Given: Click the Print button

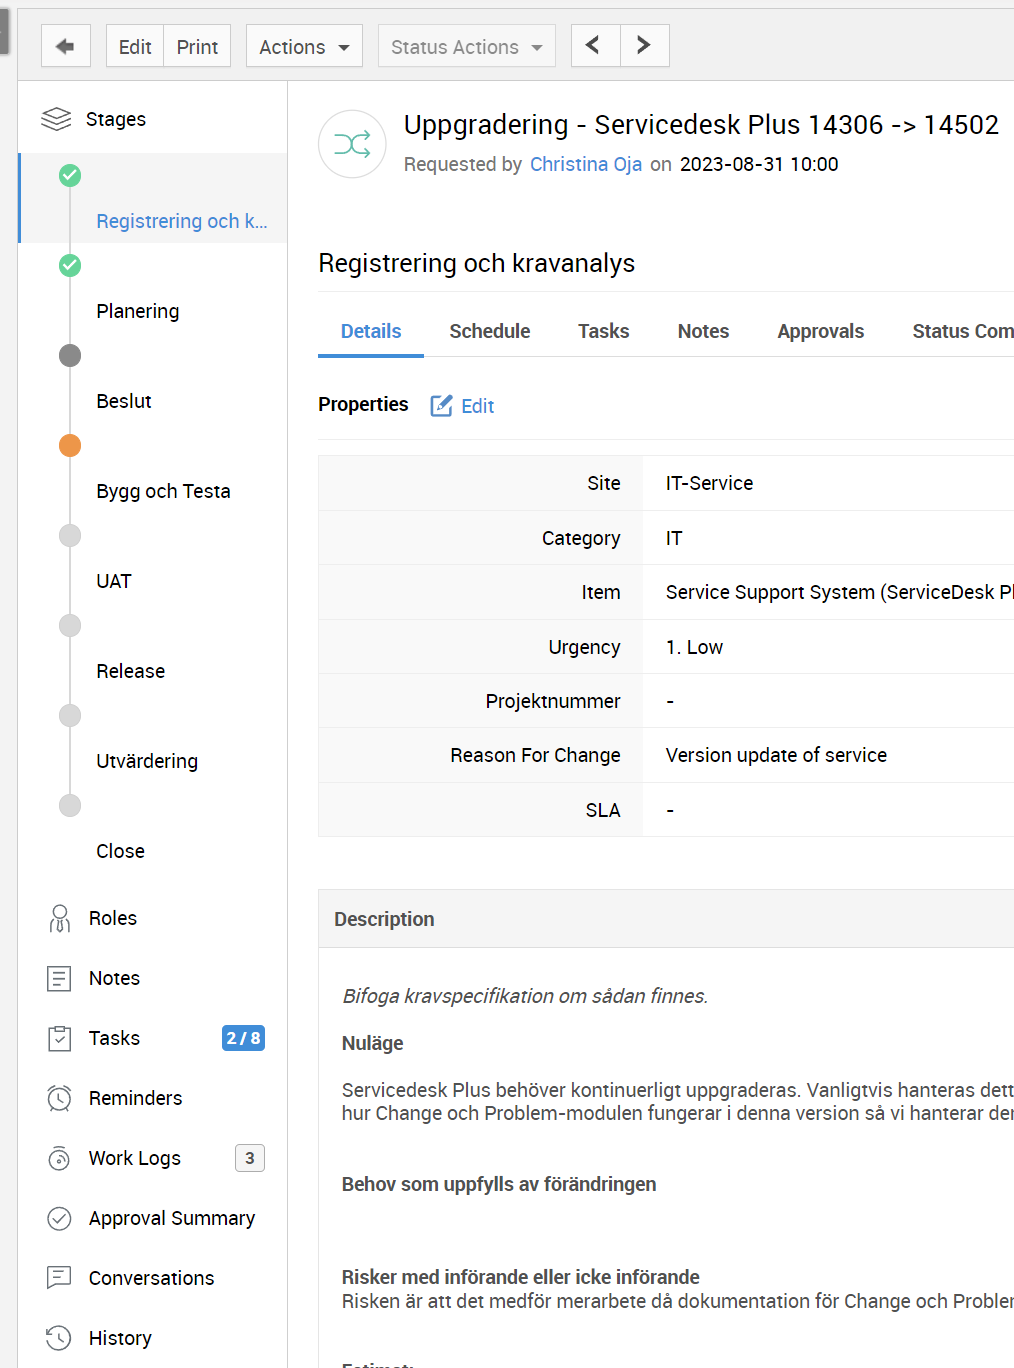Looking at the screenshot, I should pos(197,46).
